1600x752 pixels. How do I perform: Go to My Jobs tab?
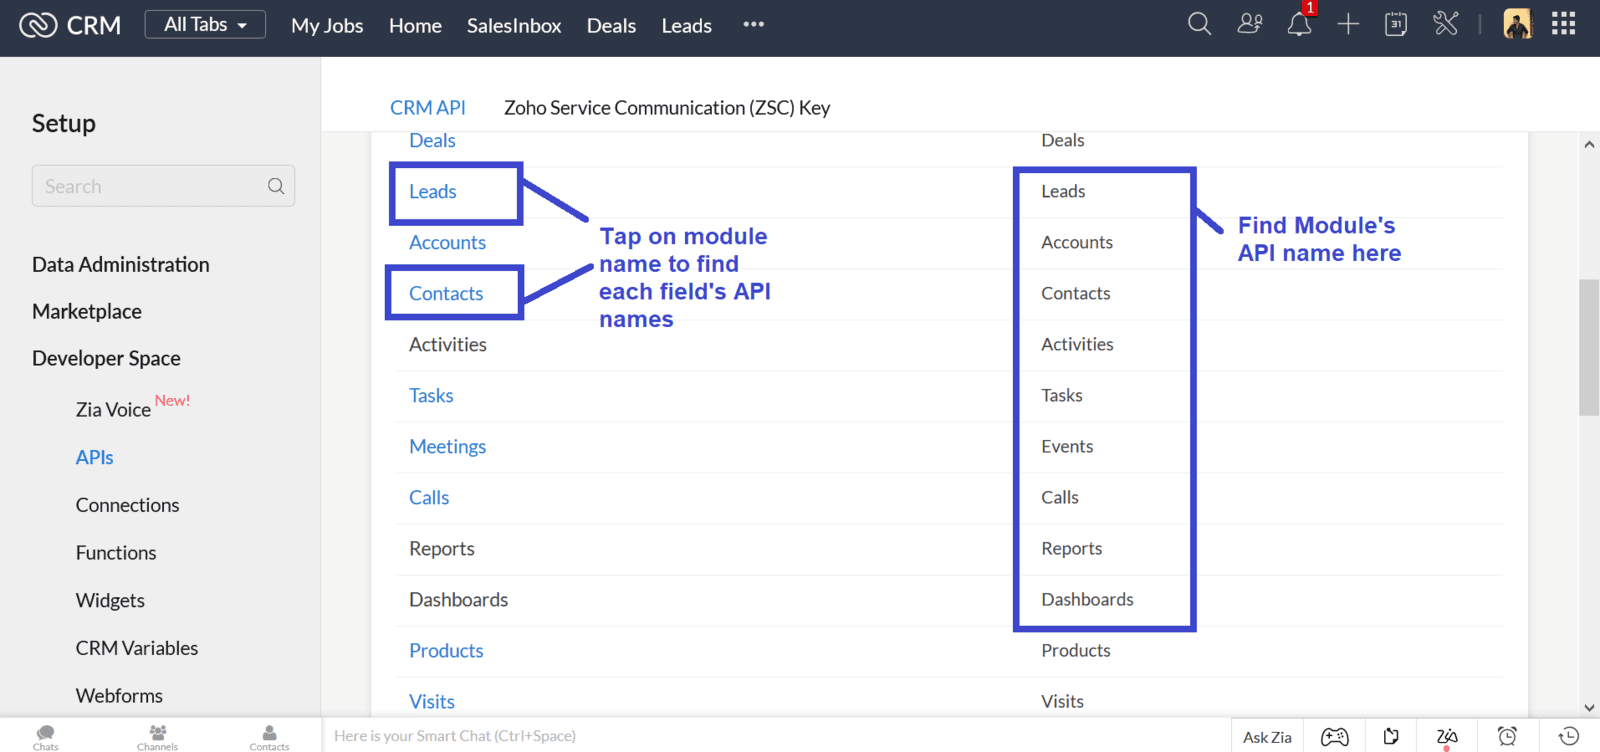coord(327,26)
